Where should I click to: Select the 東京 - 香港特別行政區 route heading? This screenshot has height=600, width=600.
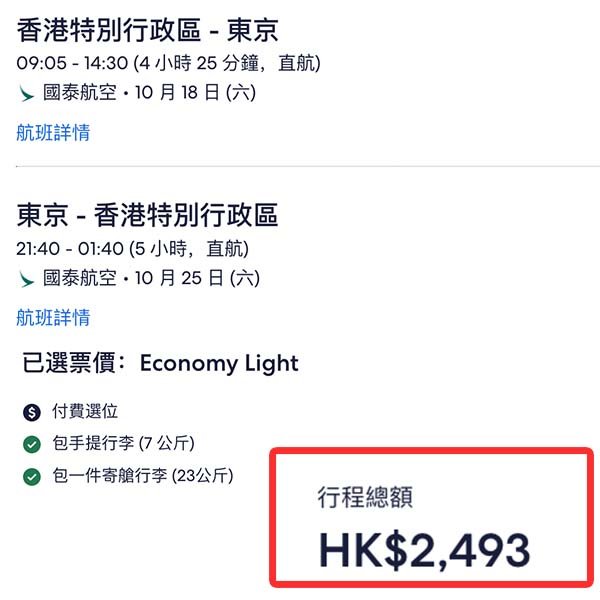147,215
